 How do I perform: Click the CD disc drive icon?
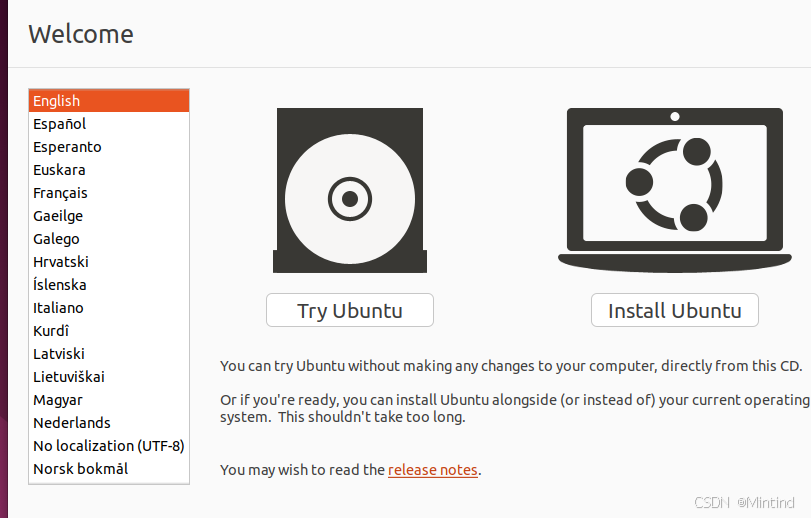[350, 190]
